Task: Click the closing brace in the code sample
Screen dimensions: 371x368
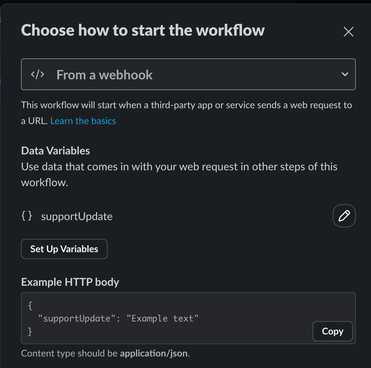Action: [x=30, y=331]
